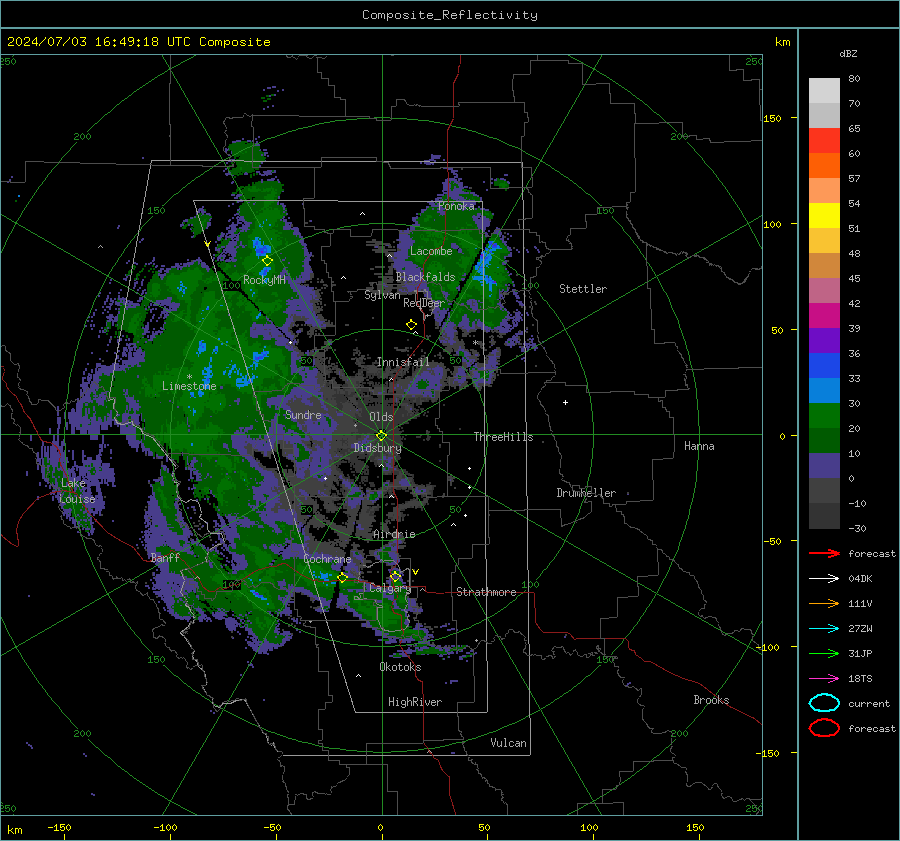900x841 pixels.
Task: Click the yellow diamond marker above RockyMH
Action: (x=267, y=261)
